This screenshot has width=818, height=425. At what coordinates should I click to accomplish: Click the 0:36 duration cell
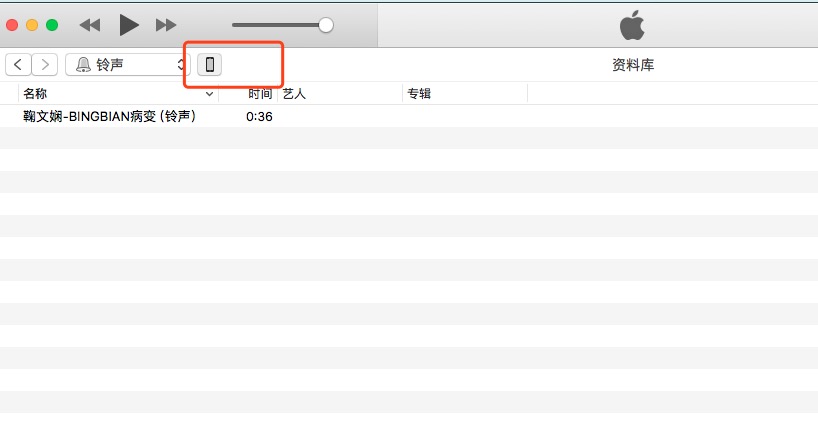(x=259, y=116)
